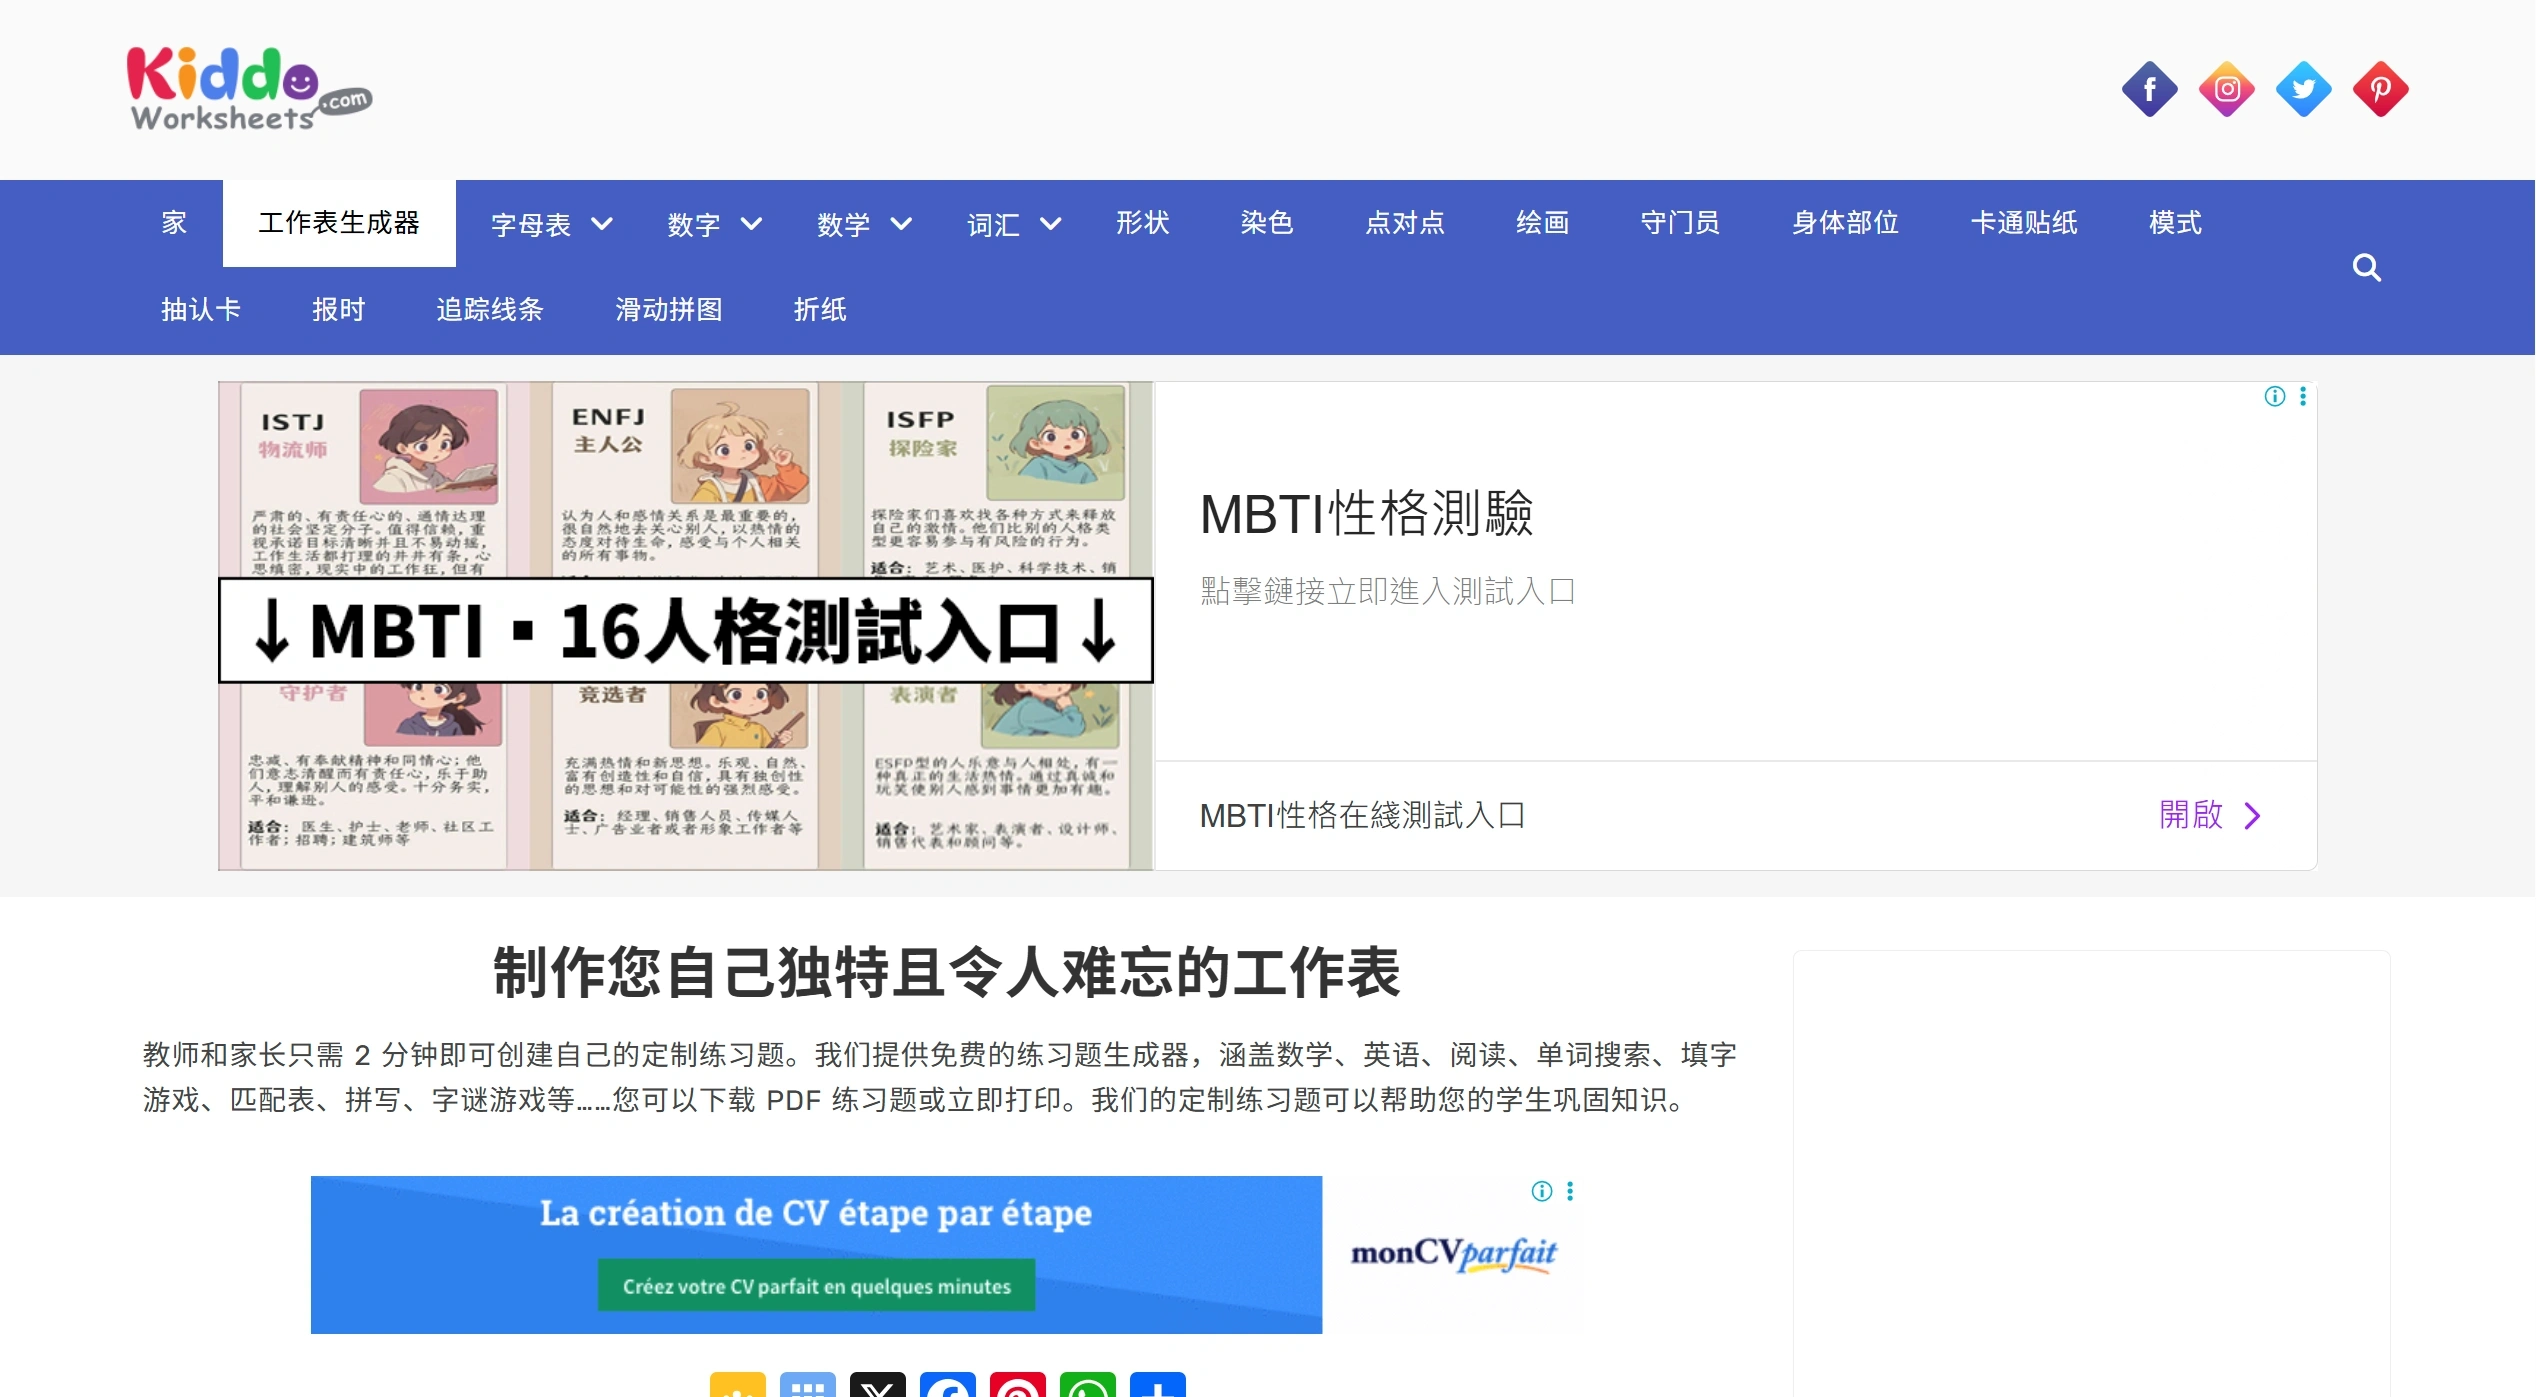Image resolution: width=2536 pixels, height=1397 pixels.
Task: Open the 染色 menu item
Action: pos(1267,223)
